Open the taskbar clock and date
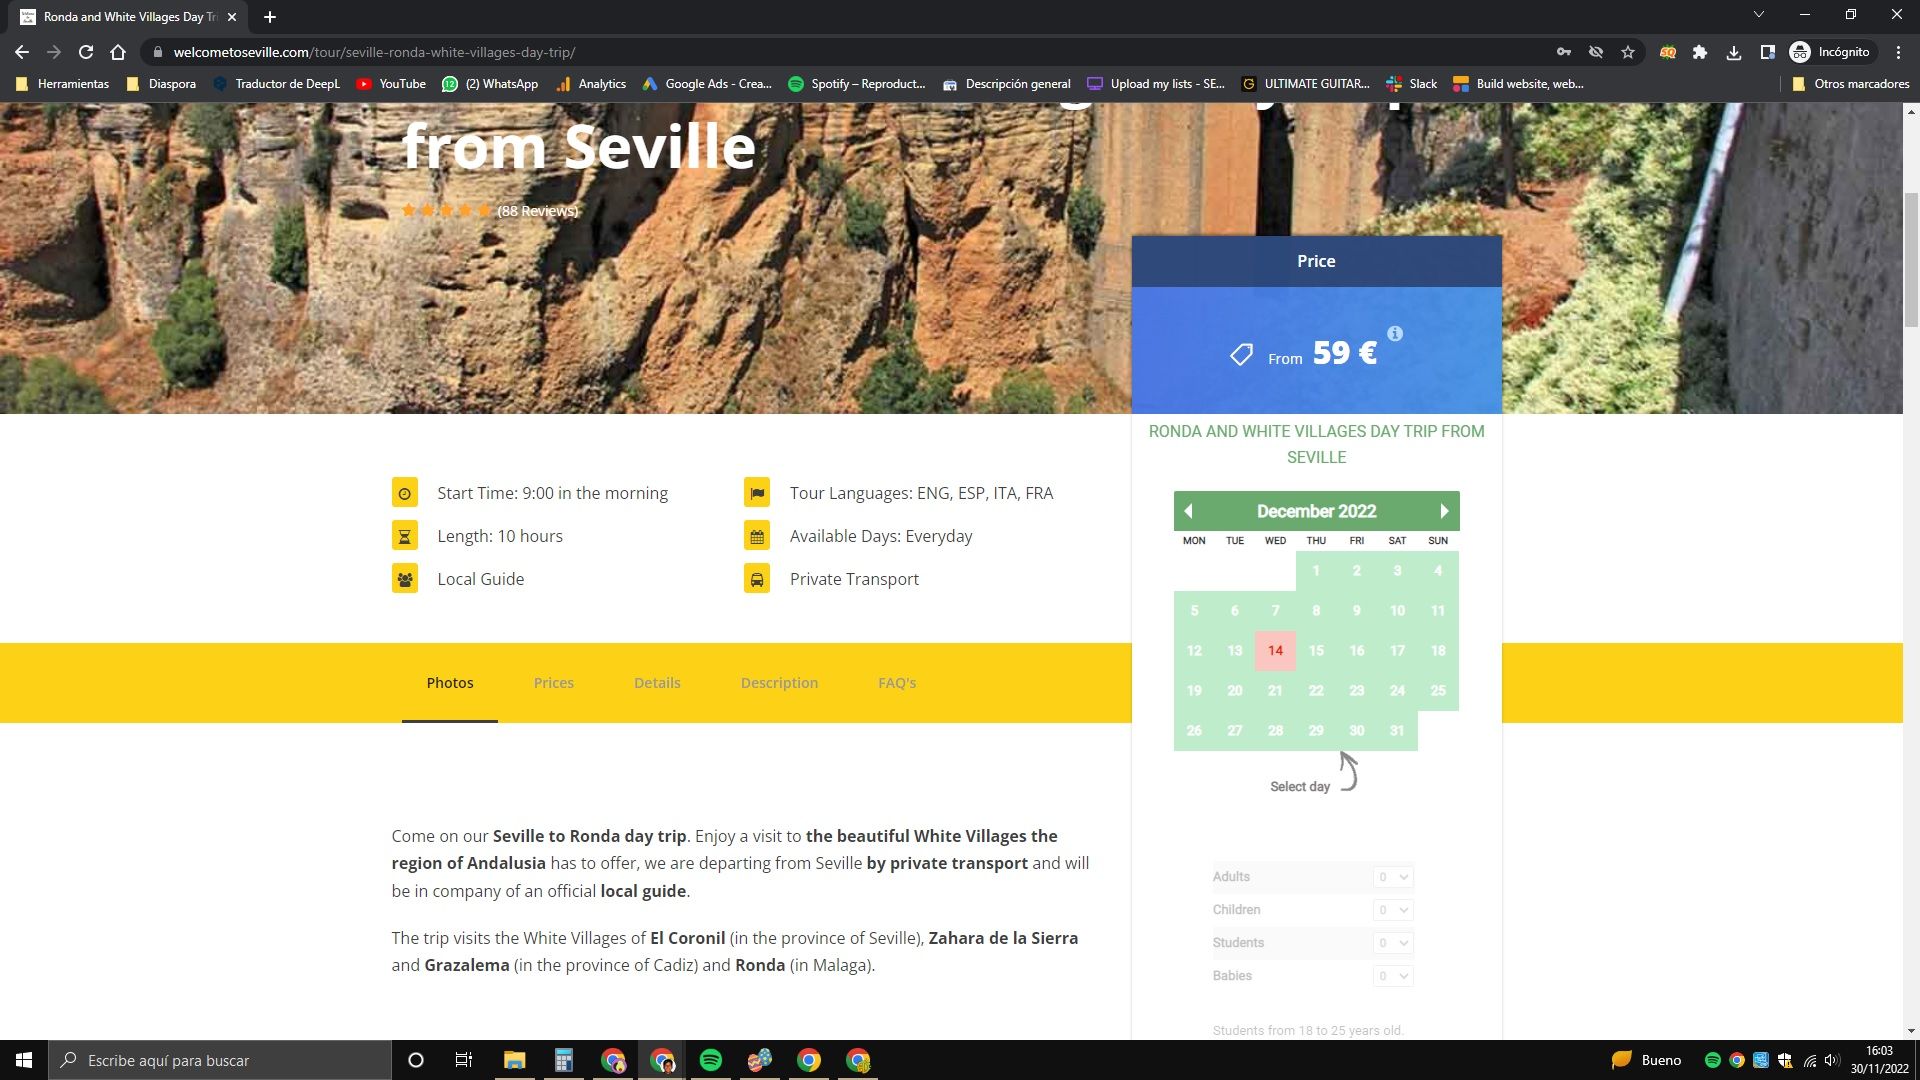Viewport: 1920px width, 1080px height. click(1880, 1060)
